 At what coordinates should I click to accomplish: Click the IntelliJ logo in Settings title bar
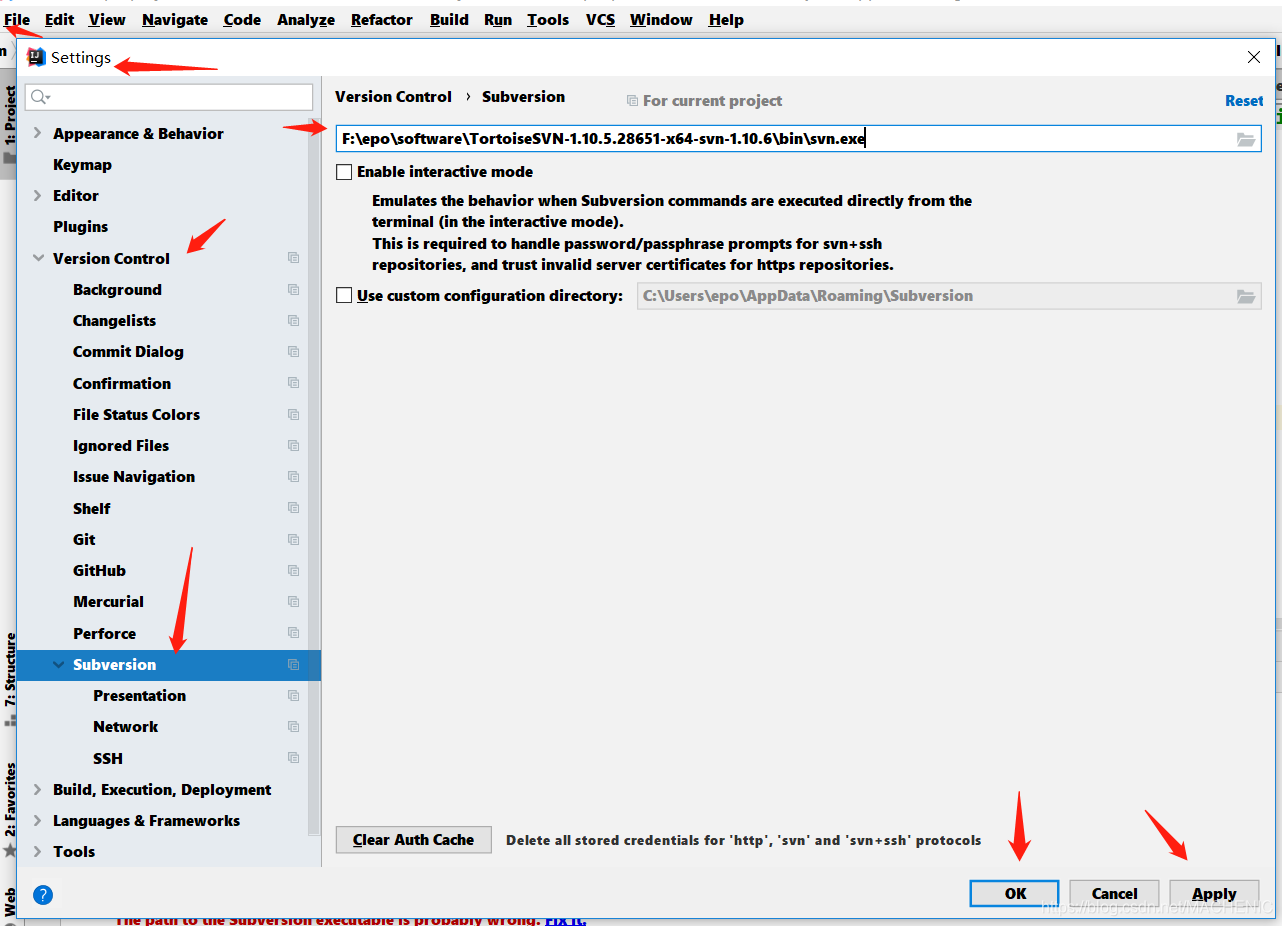[x=36, y=57]
